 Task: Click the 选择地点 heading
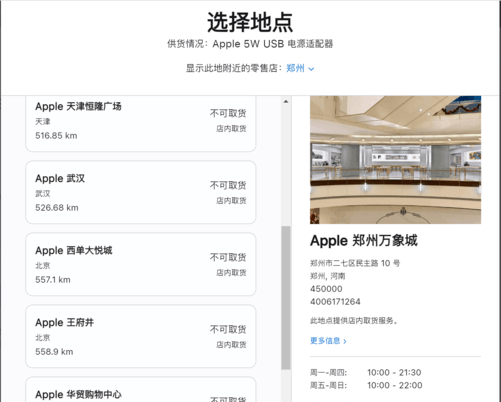click(250, 22)
